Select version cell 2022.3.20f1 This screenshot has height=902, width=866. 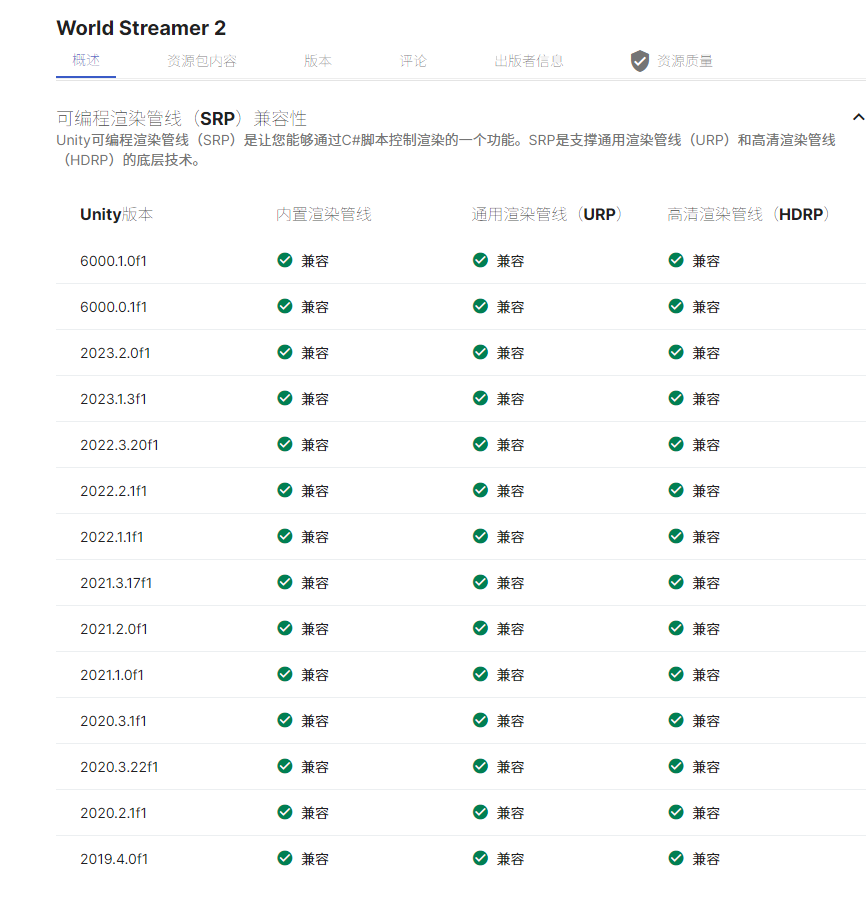[119, 445]
